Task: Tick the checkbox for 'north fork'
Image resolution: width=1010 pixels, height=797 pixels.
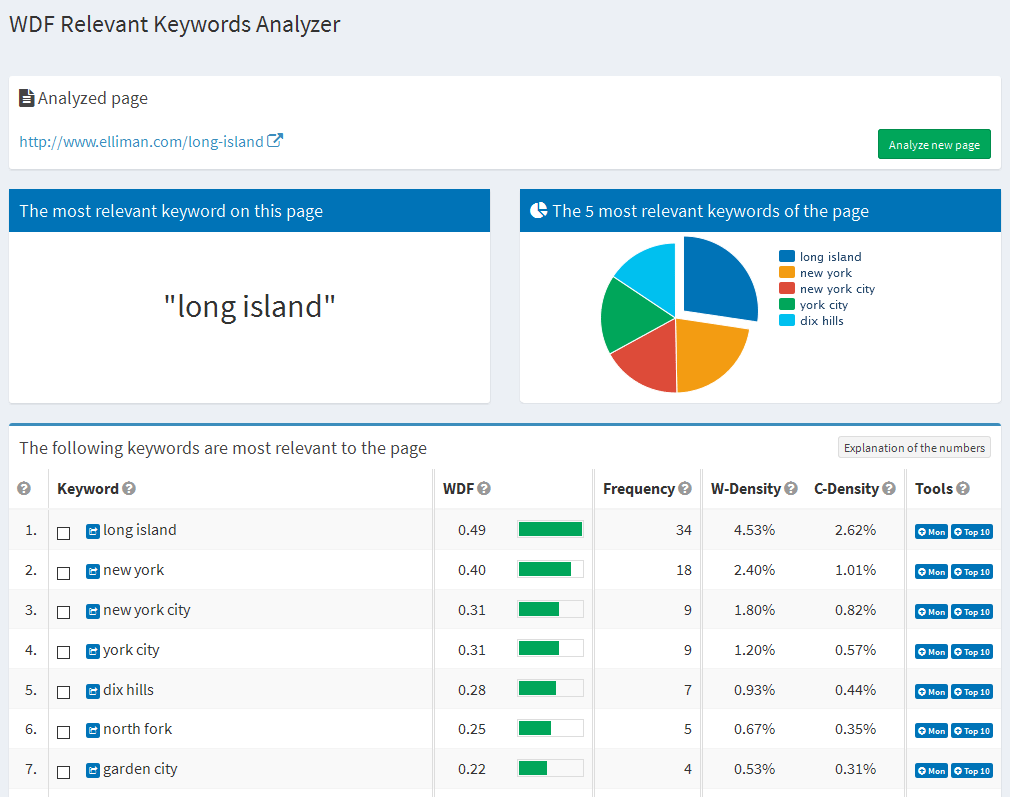Action: tap(64, 730)
